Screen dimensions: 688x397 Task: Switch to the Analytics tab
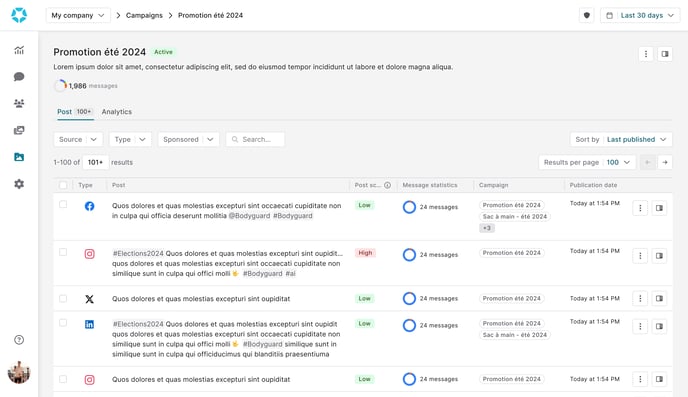pos(117,112)
